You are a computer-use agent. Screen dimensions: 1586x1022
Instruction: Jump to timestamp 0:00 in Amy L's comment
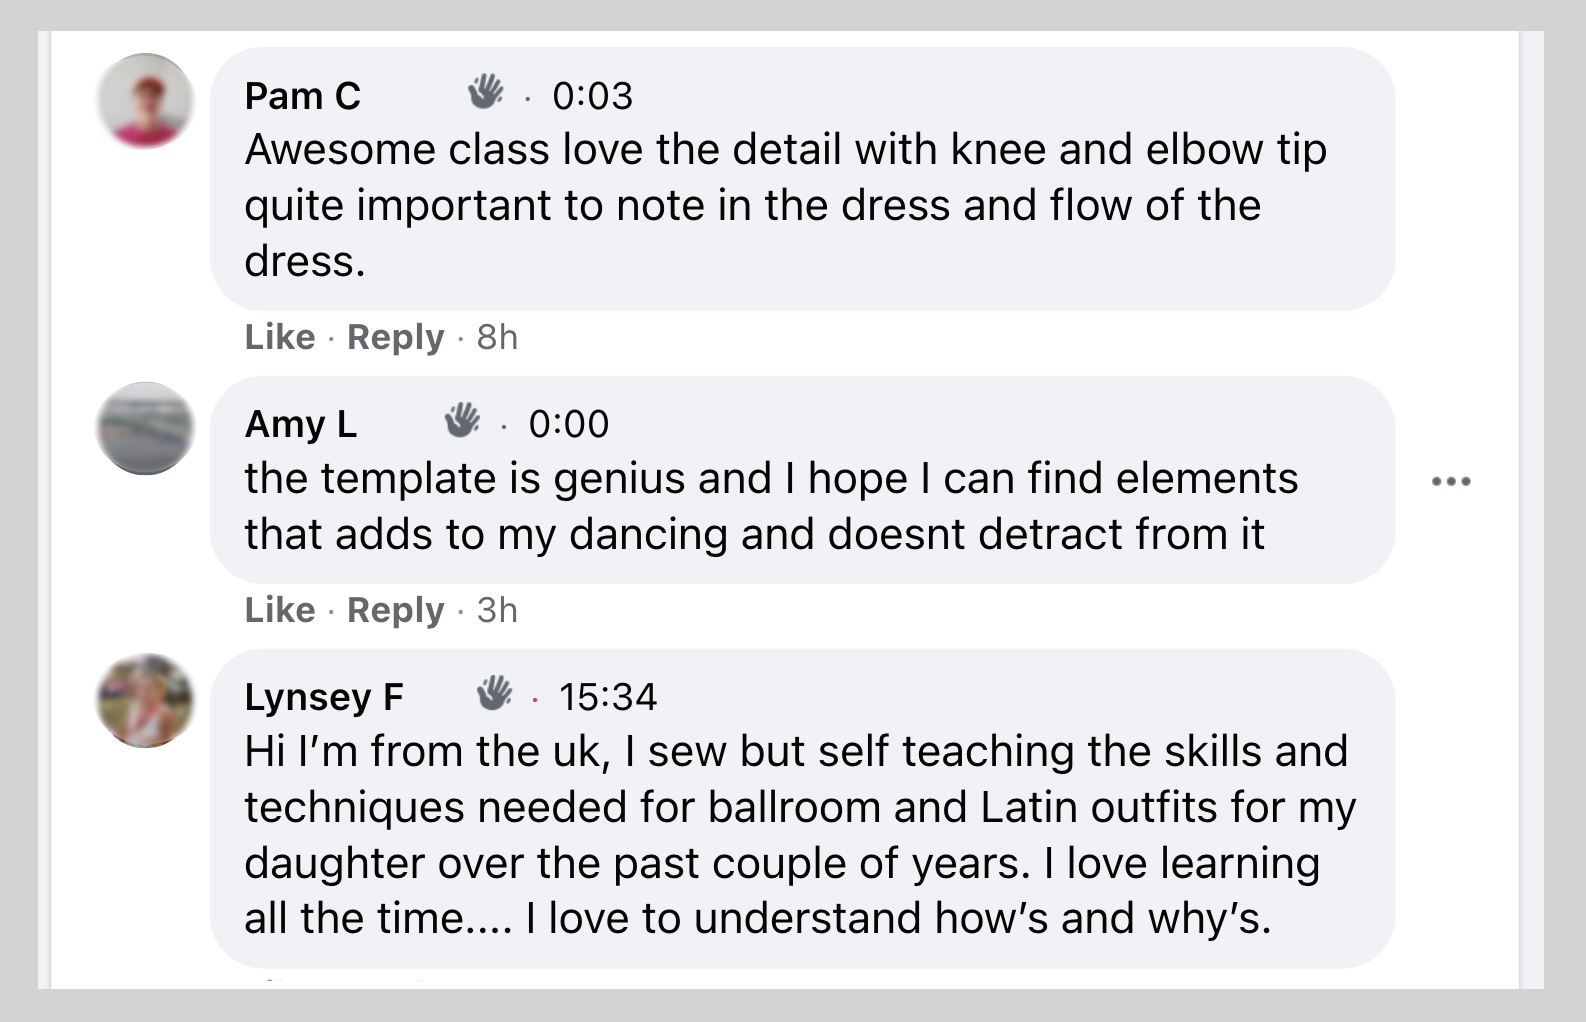click(568, 423)
